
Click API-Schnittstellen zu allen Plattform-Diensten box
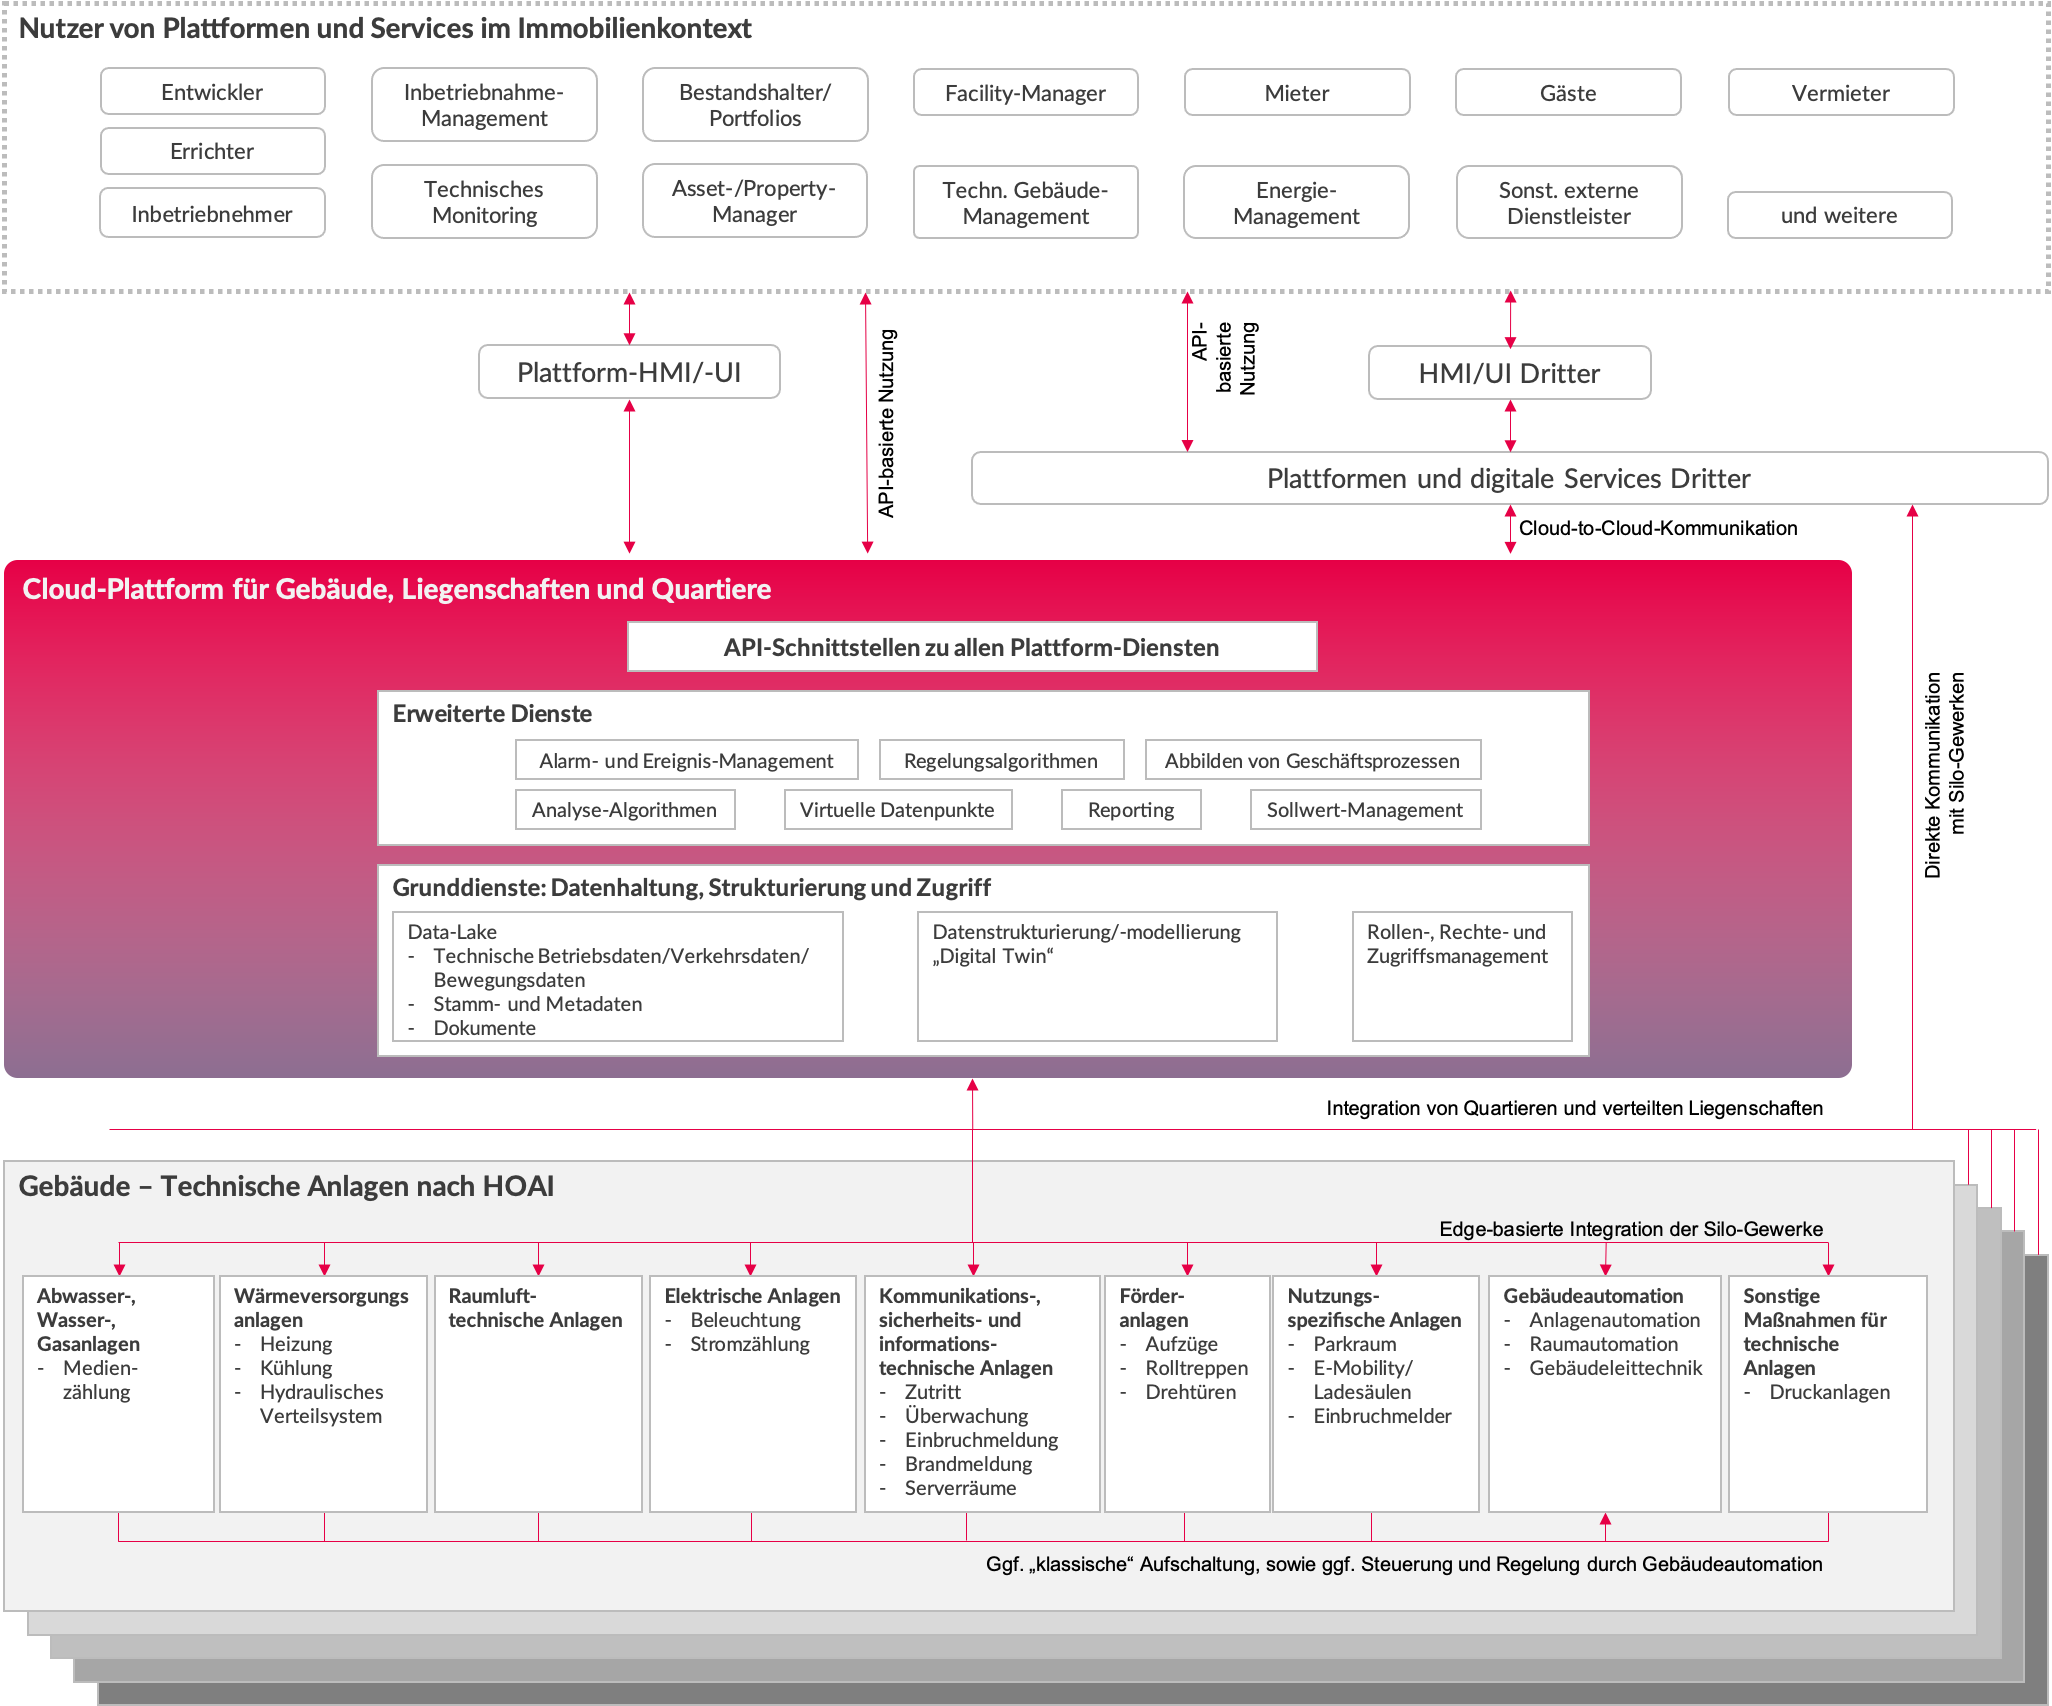971,647
